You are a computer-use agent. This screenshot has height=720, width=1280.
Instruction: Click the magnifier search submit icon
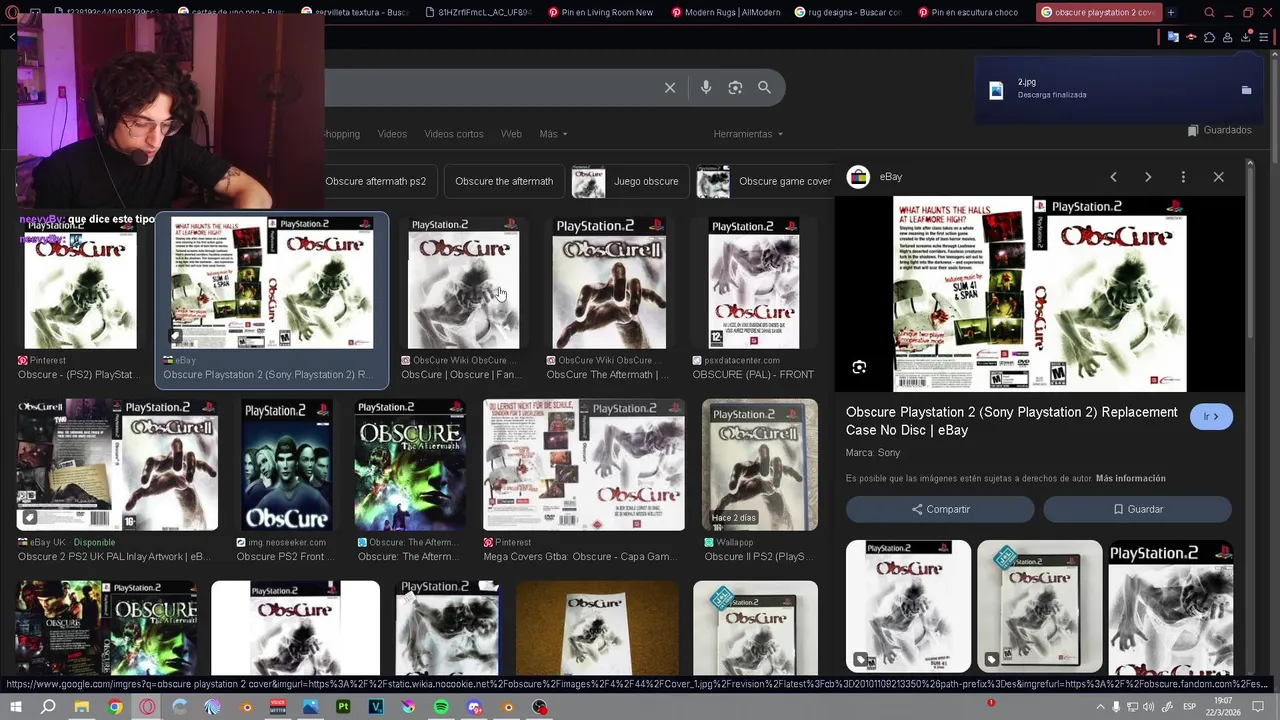coord(764,88)
